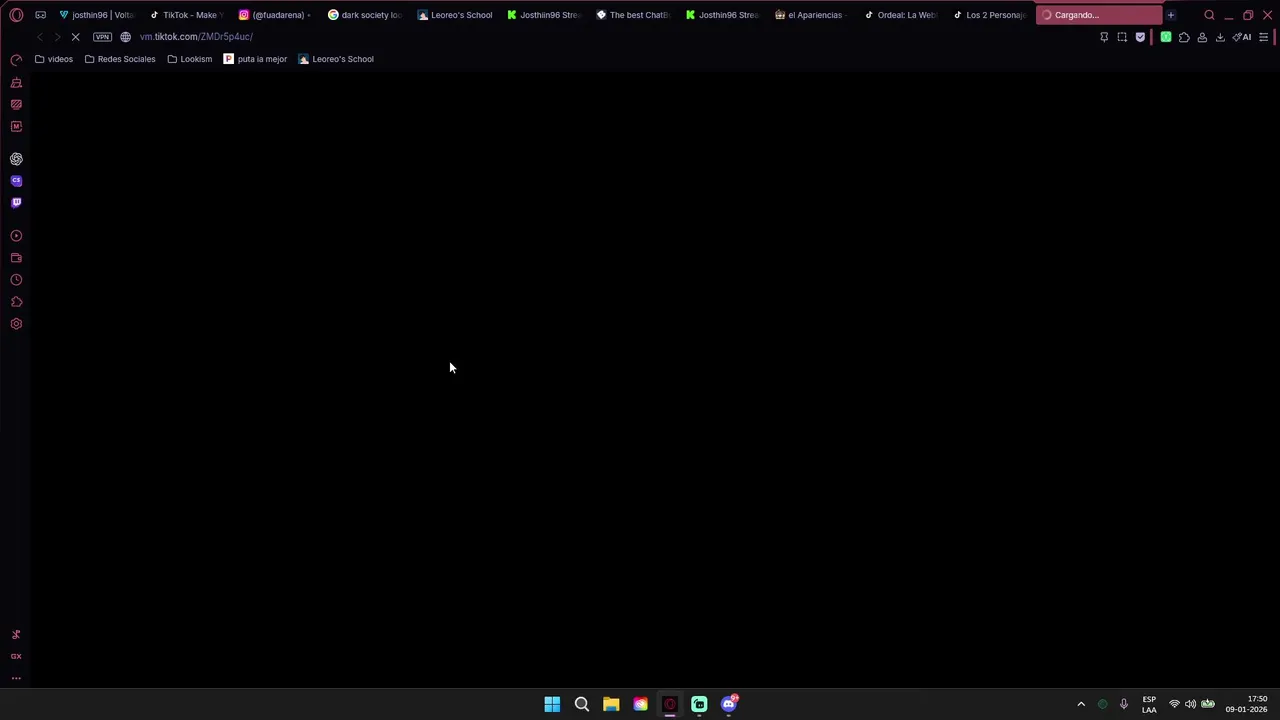This screenshot has width=1280, height=720.
Task: Switch to el Apariencias tab
Action: coord(811,15)
